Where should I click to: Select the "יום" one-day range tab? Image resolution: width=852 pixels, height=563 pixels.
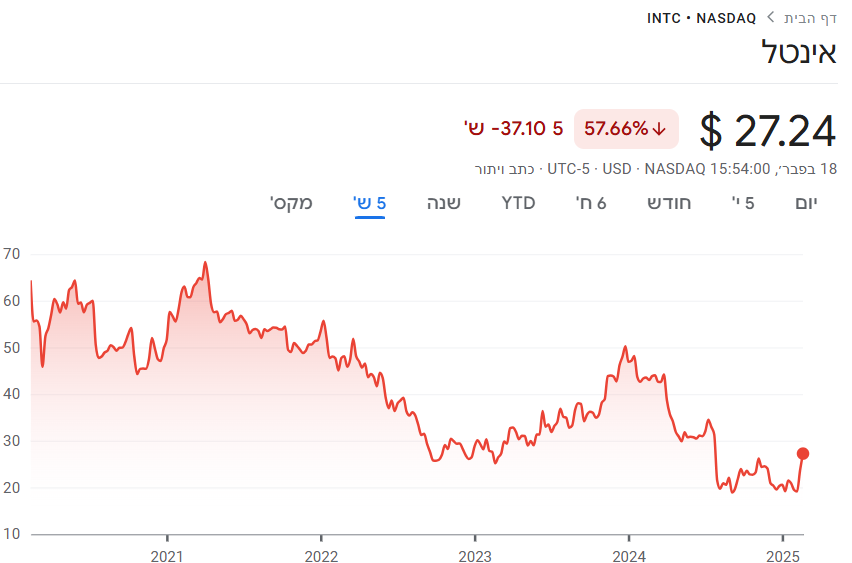point(806,204)
